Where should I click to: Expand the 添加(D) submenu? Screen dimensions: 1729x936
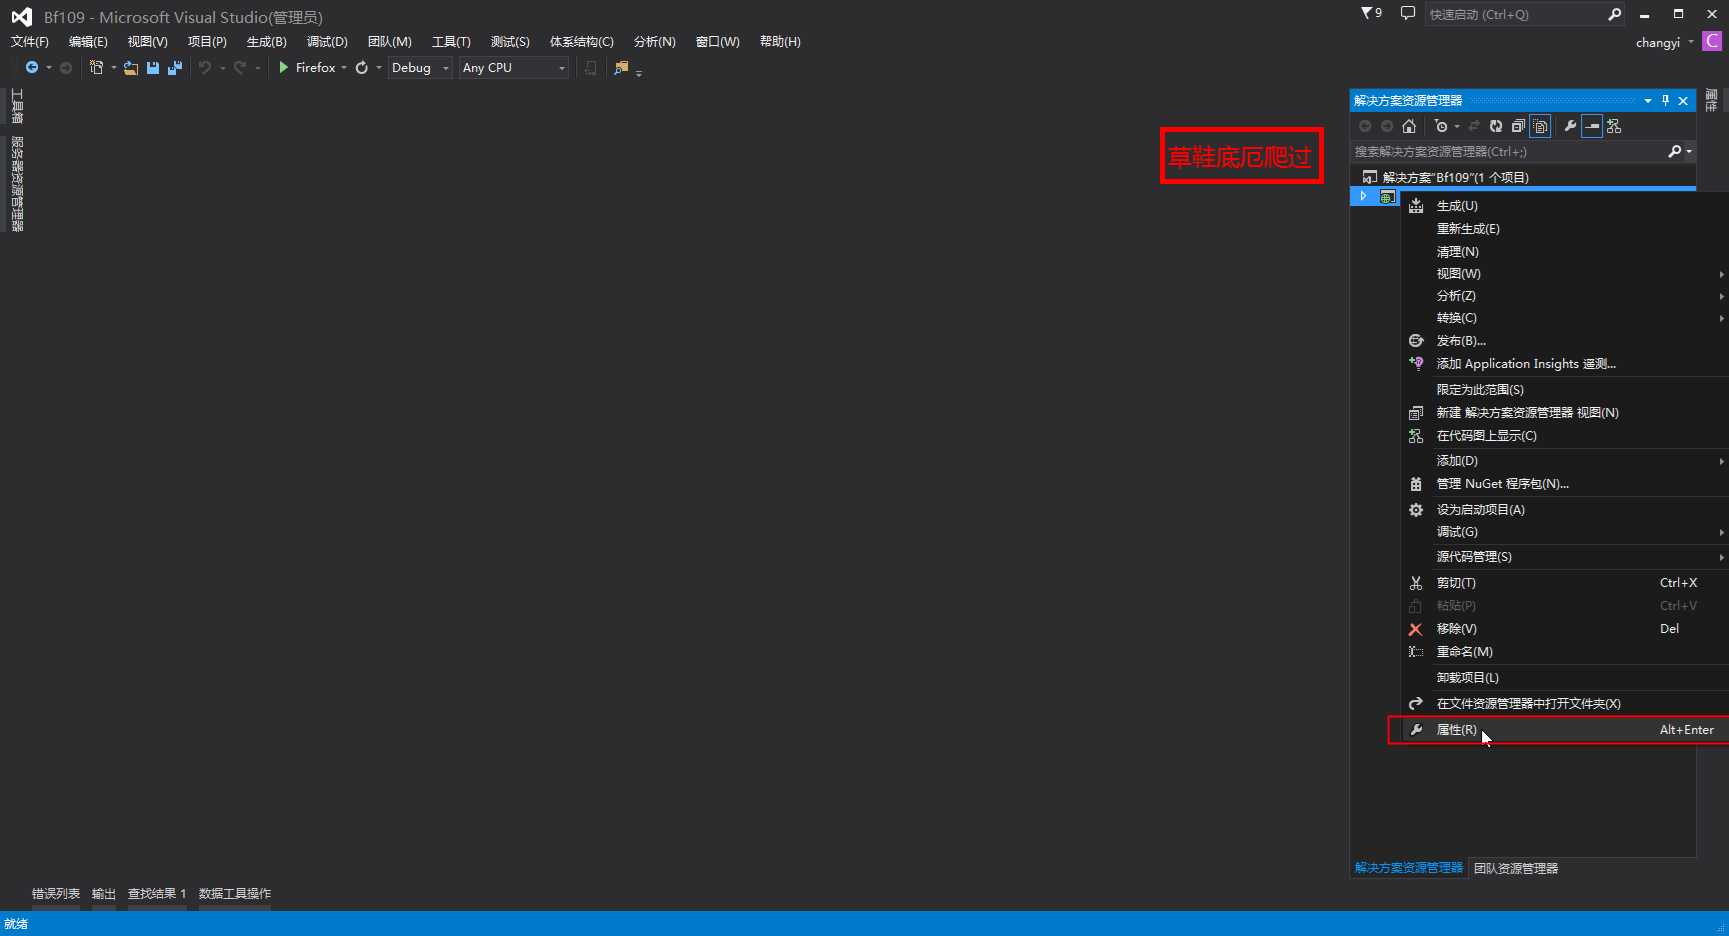pos(1565,461)
